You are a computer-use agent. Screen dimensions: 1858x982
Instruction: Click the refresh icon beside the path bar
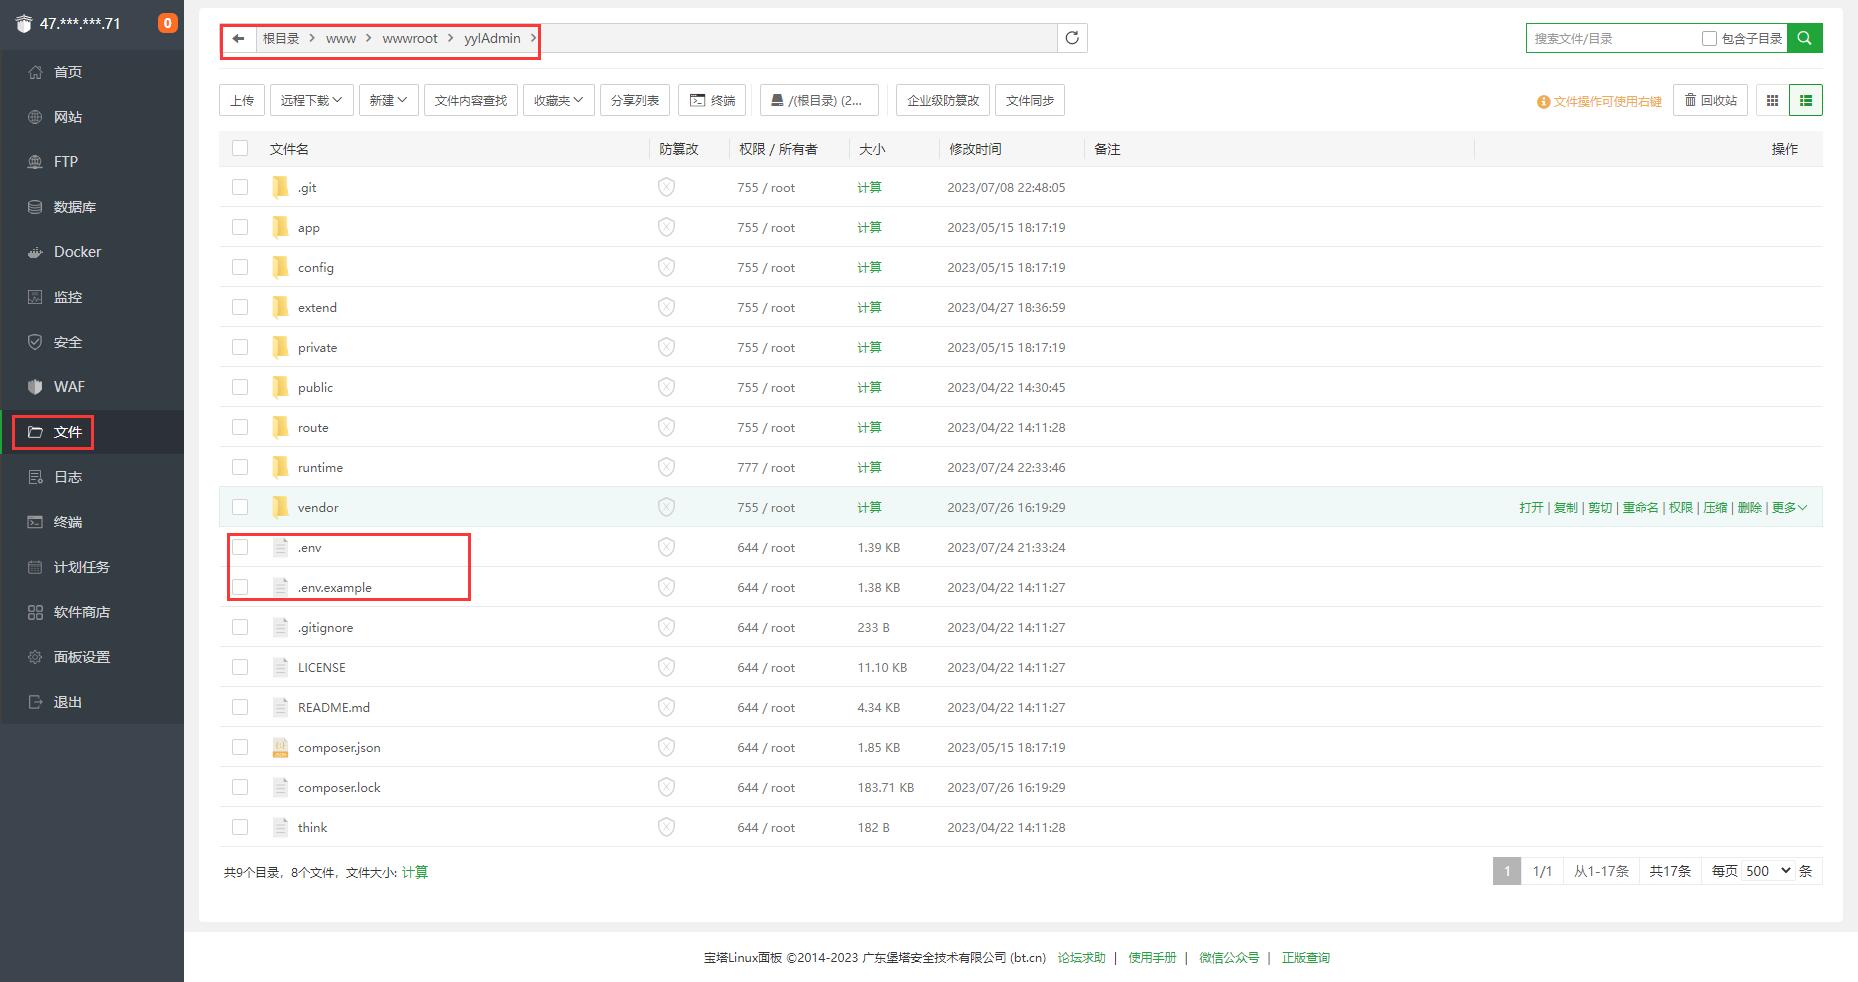pyautogui.click(x=1072, y=38)
